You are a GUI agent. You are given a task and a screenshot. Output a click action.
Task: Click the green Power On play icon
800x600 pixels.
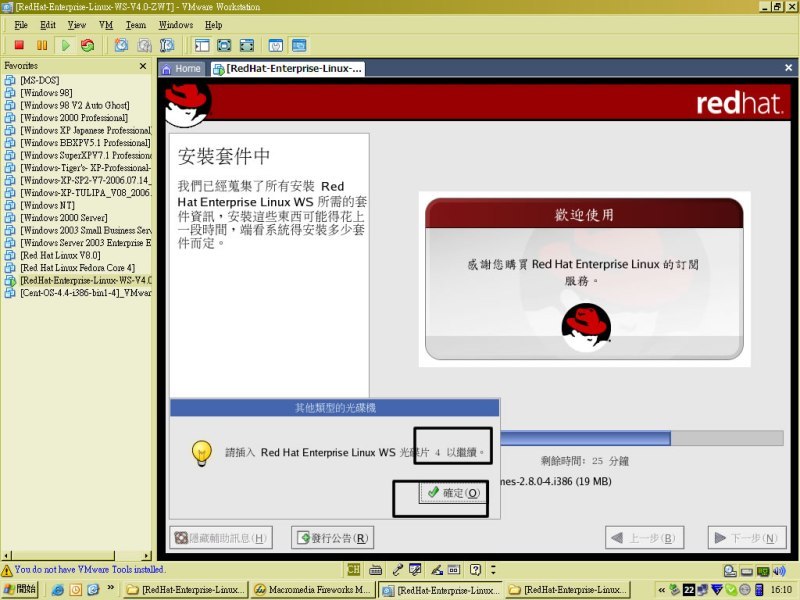[x=65, y=45]
